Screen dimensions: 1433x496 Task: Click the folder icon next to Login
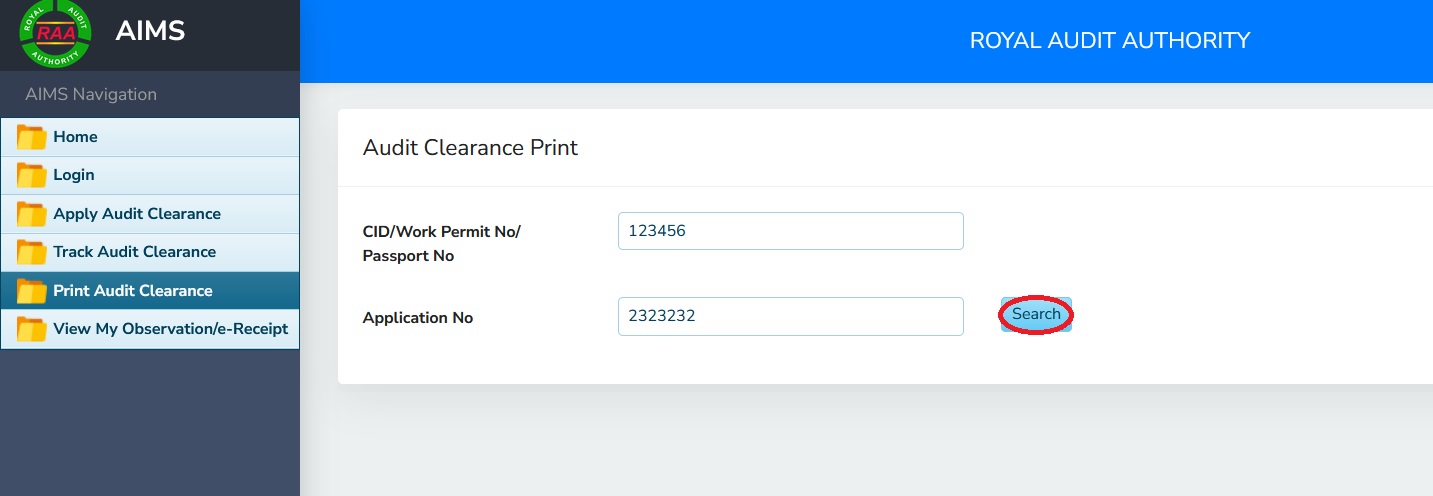pyautogui.click(x=32, y=176)
